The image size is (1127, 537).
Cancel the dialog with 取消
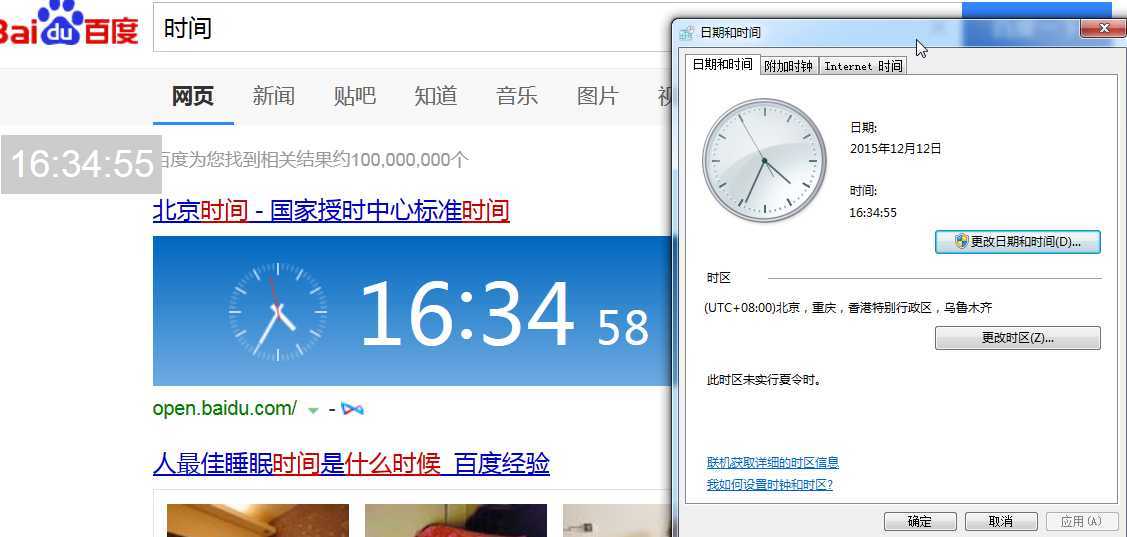[x=1001, y=522]
